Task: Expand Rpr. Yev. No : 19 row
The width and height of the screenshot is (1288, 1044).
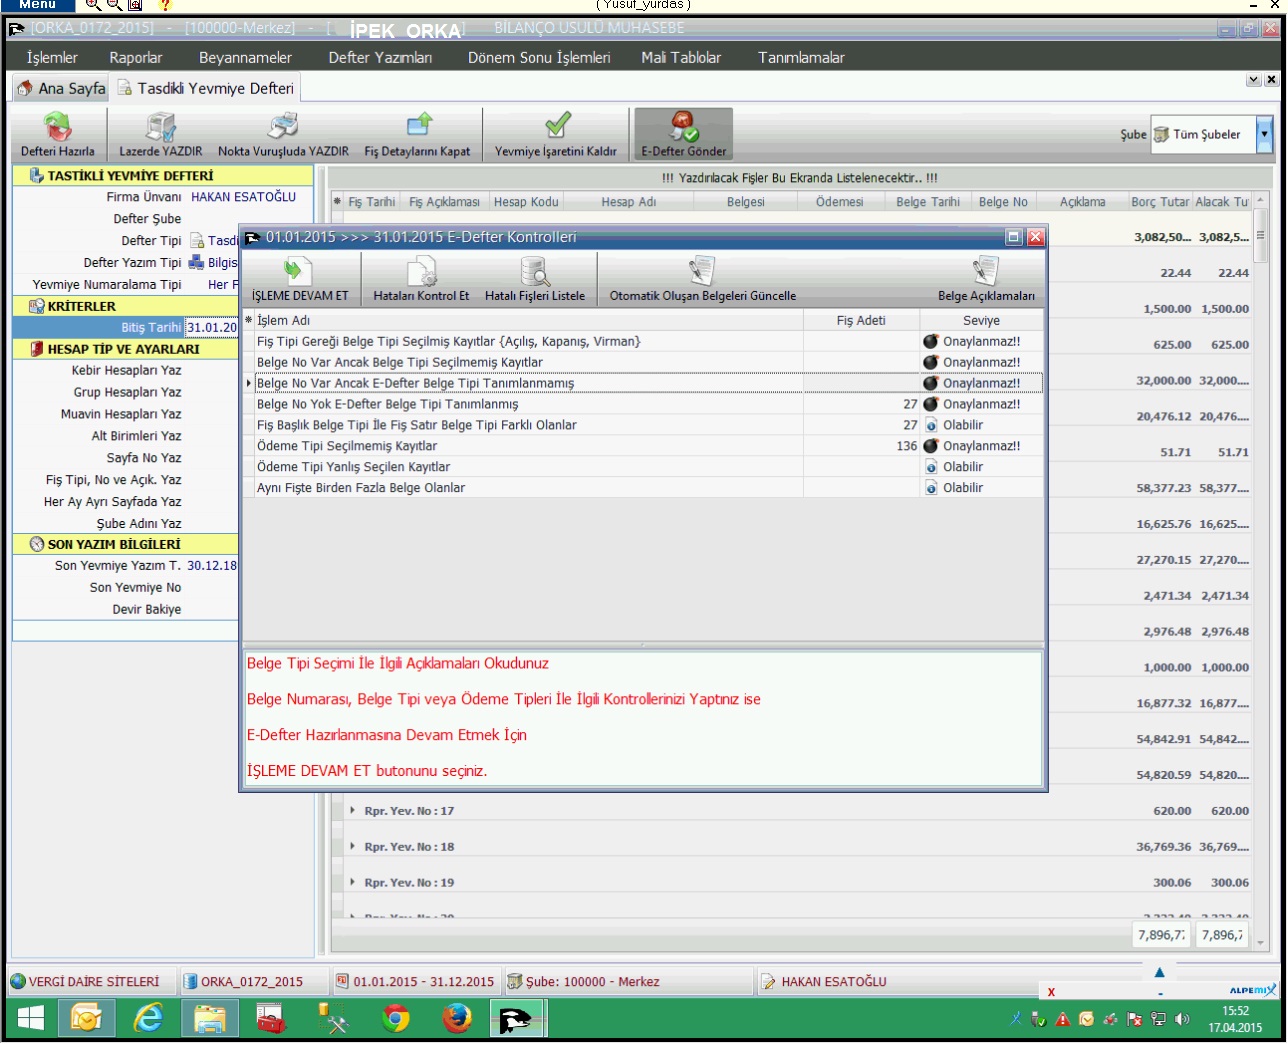Action: 352,883
